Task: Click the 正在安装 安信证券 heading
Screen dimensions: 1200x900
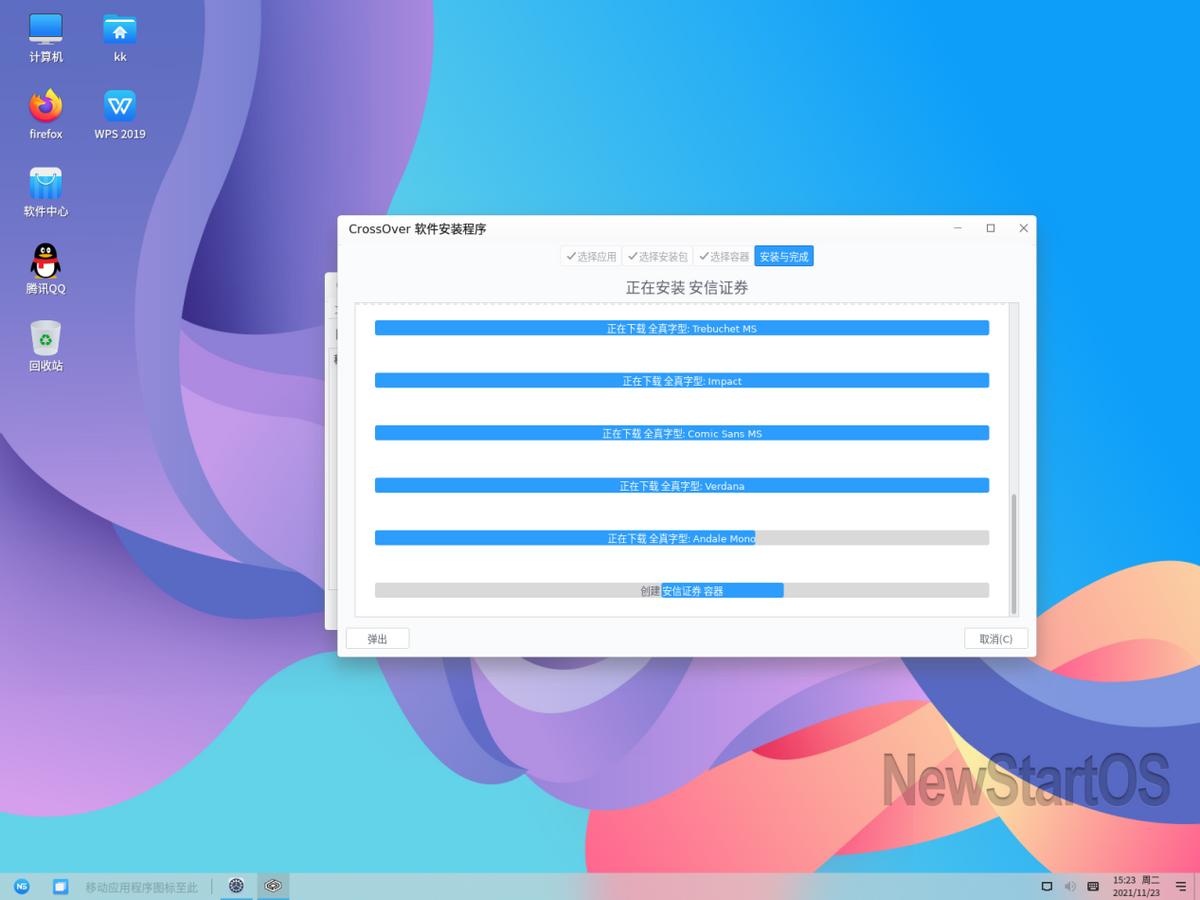Action: pos(687,288)
